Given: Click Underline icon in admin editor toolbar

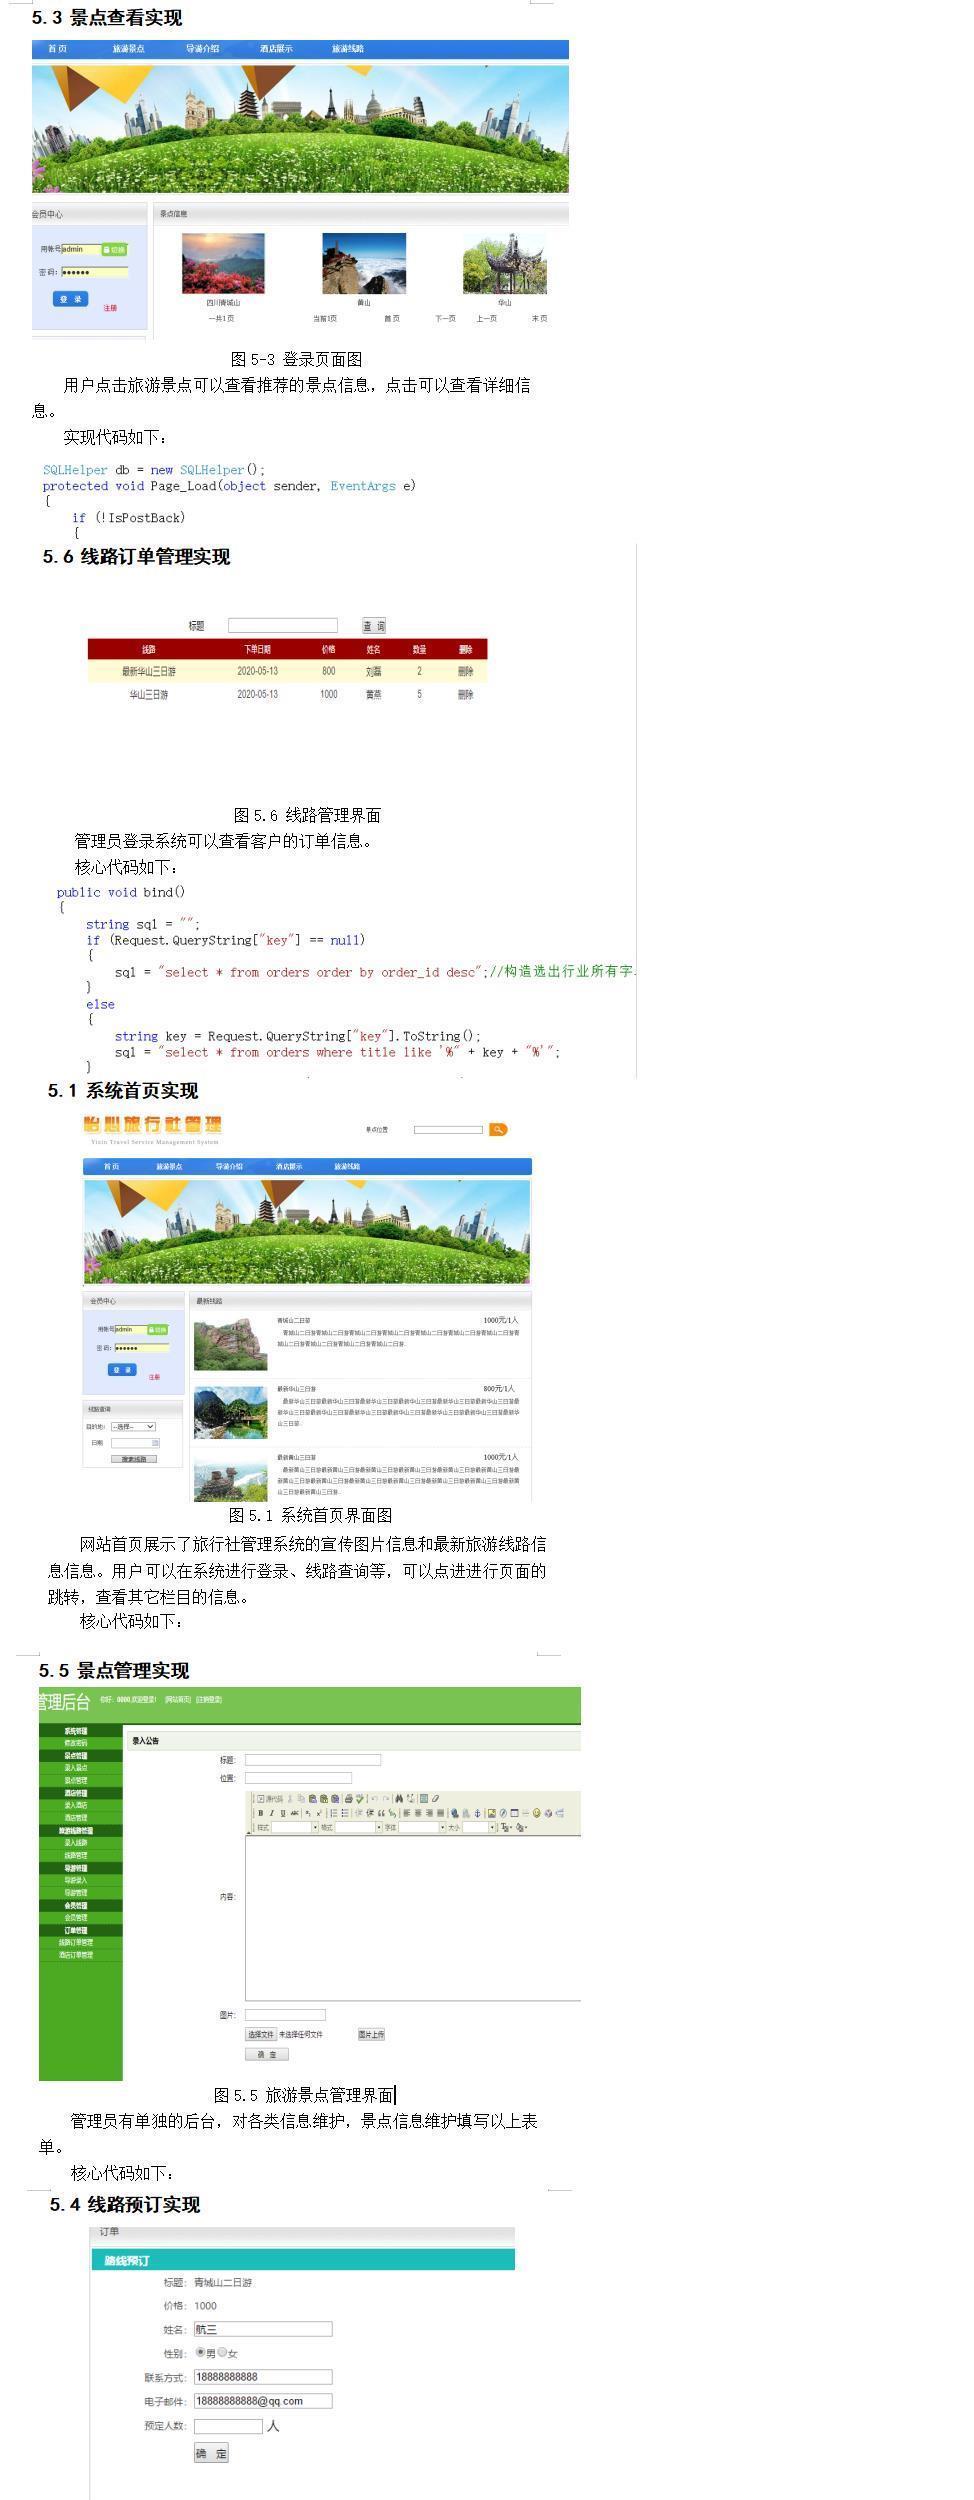Looking at the screenshot, I should click(283, 1813).
